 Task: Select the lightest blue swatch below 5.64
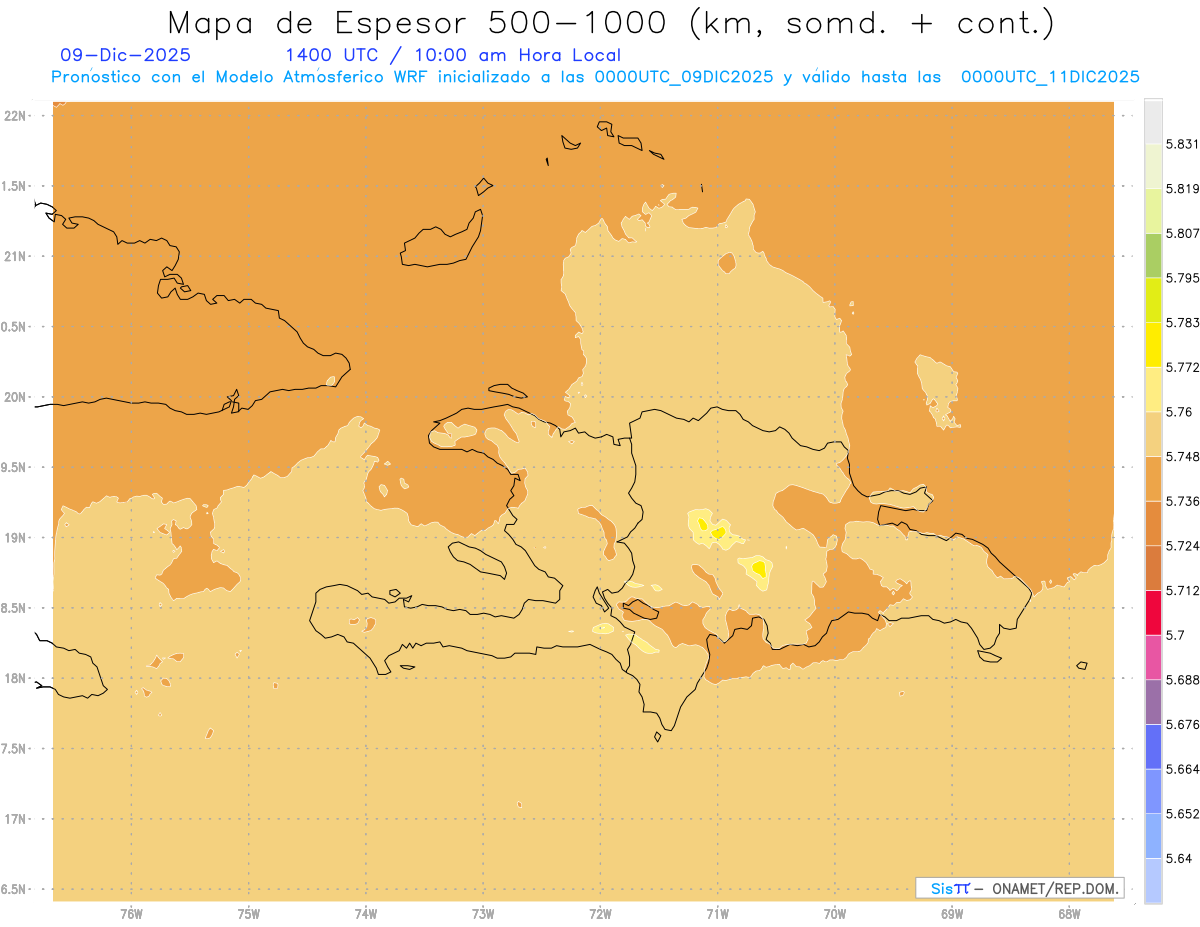click(x=1153, y=881)
